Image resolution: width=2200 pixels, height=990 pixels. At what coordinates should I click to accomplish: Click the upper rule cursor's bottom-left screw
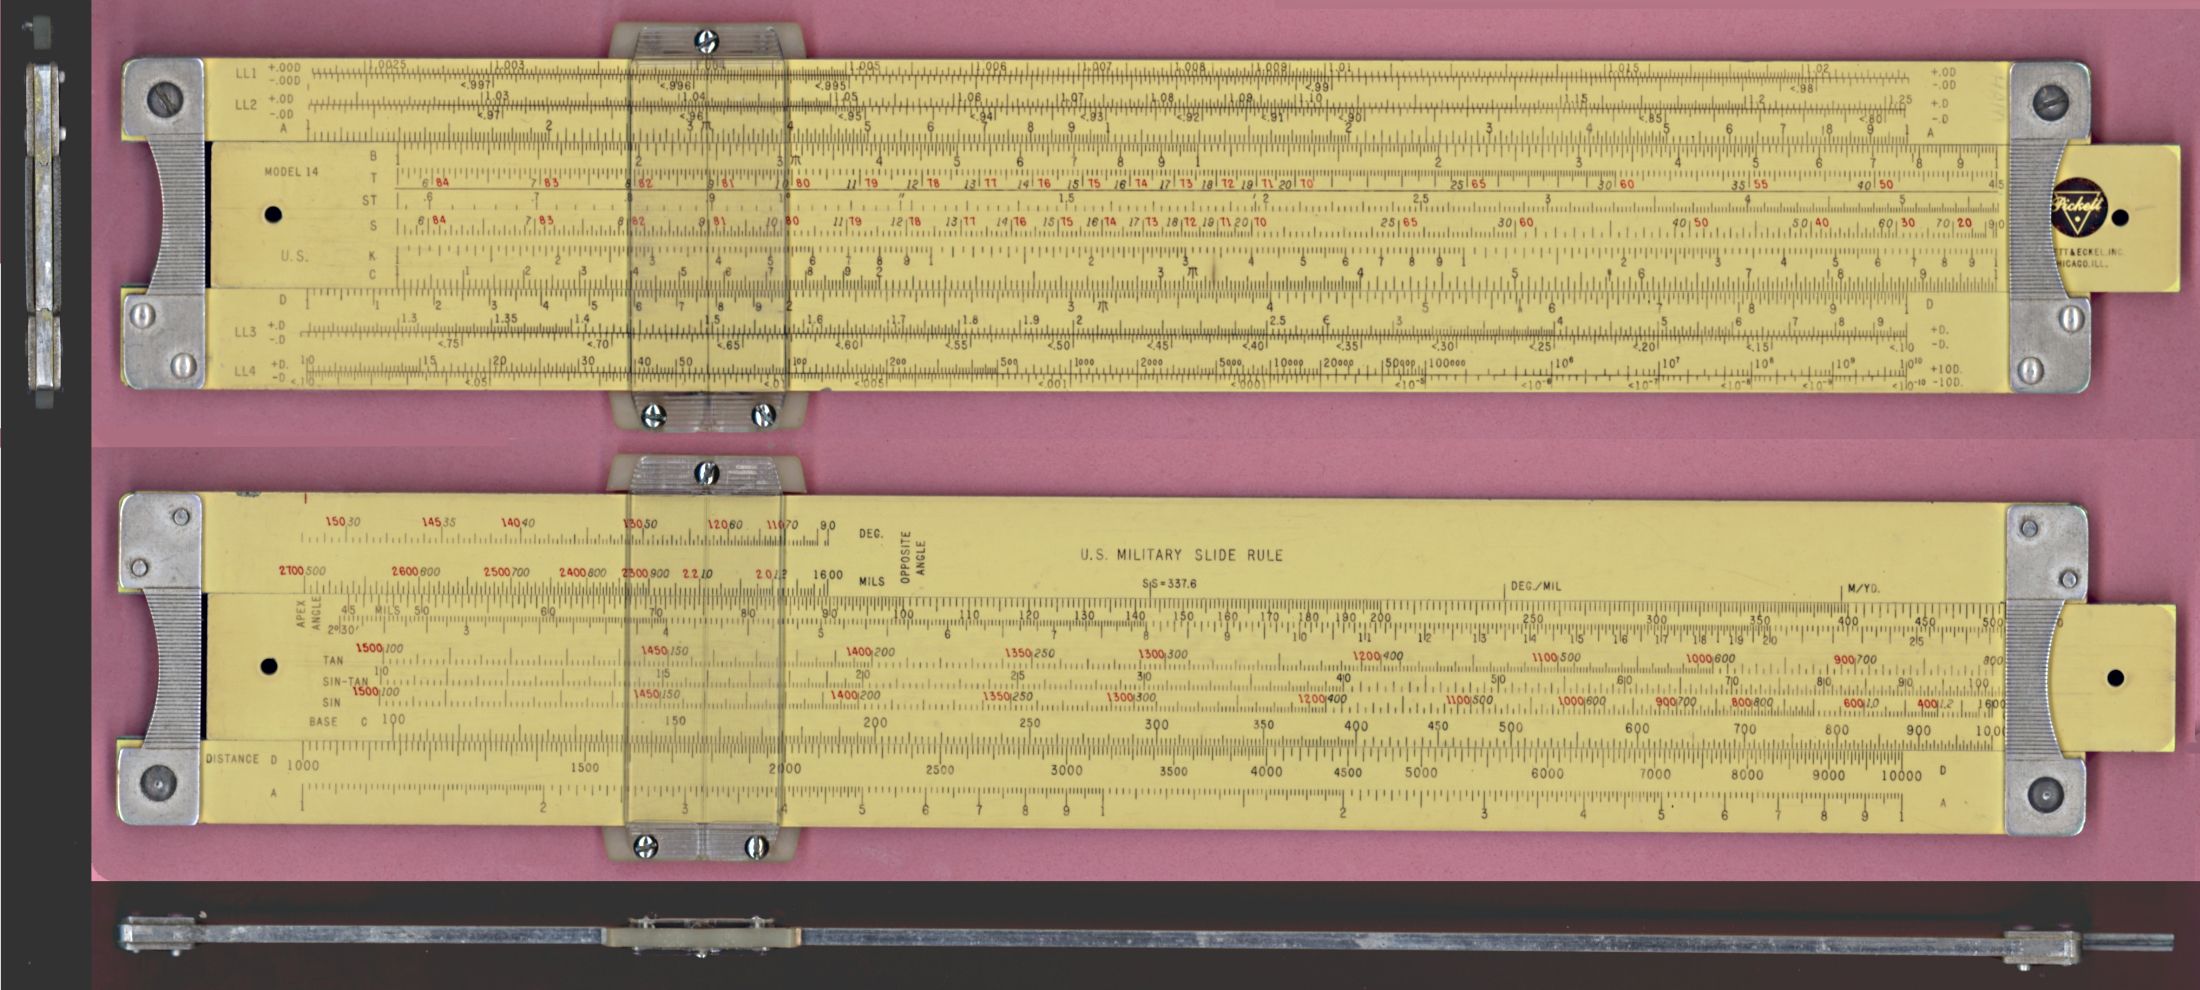point(653,415)
